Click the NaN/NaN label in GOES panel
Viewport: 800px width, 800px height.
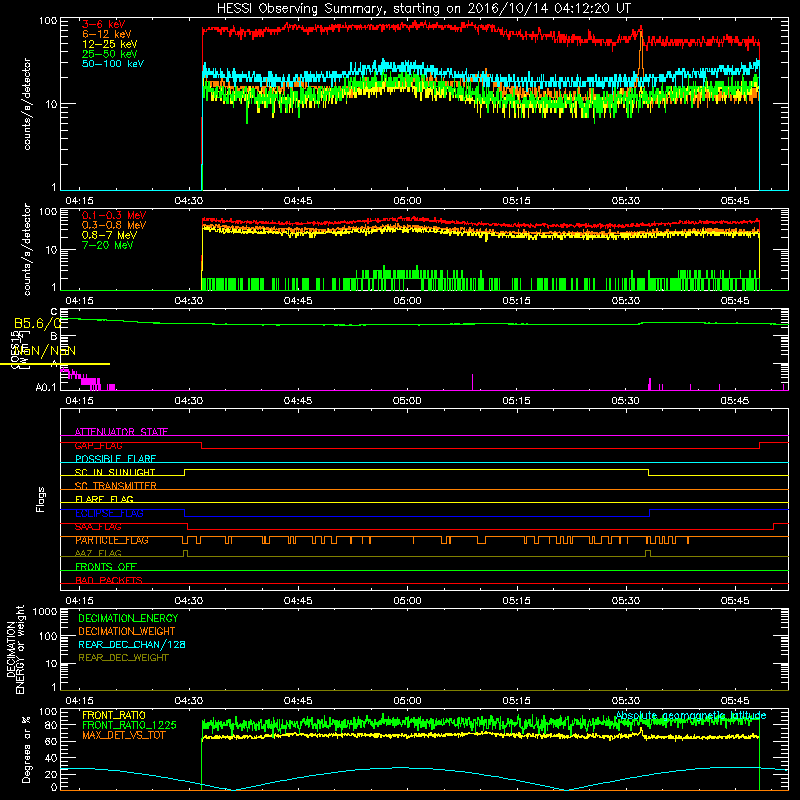[x=45, y=351]
